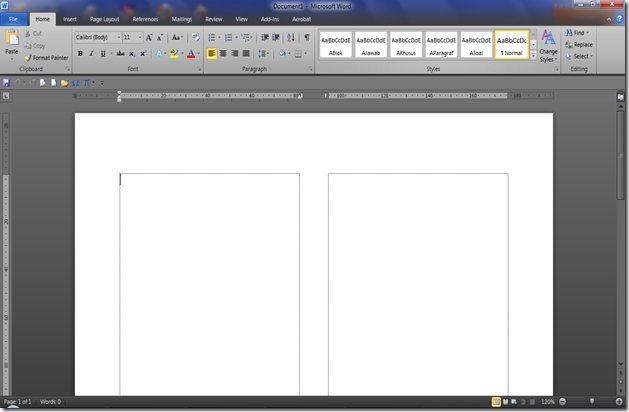
Task: Click the Copy command
Action: 34,46
